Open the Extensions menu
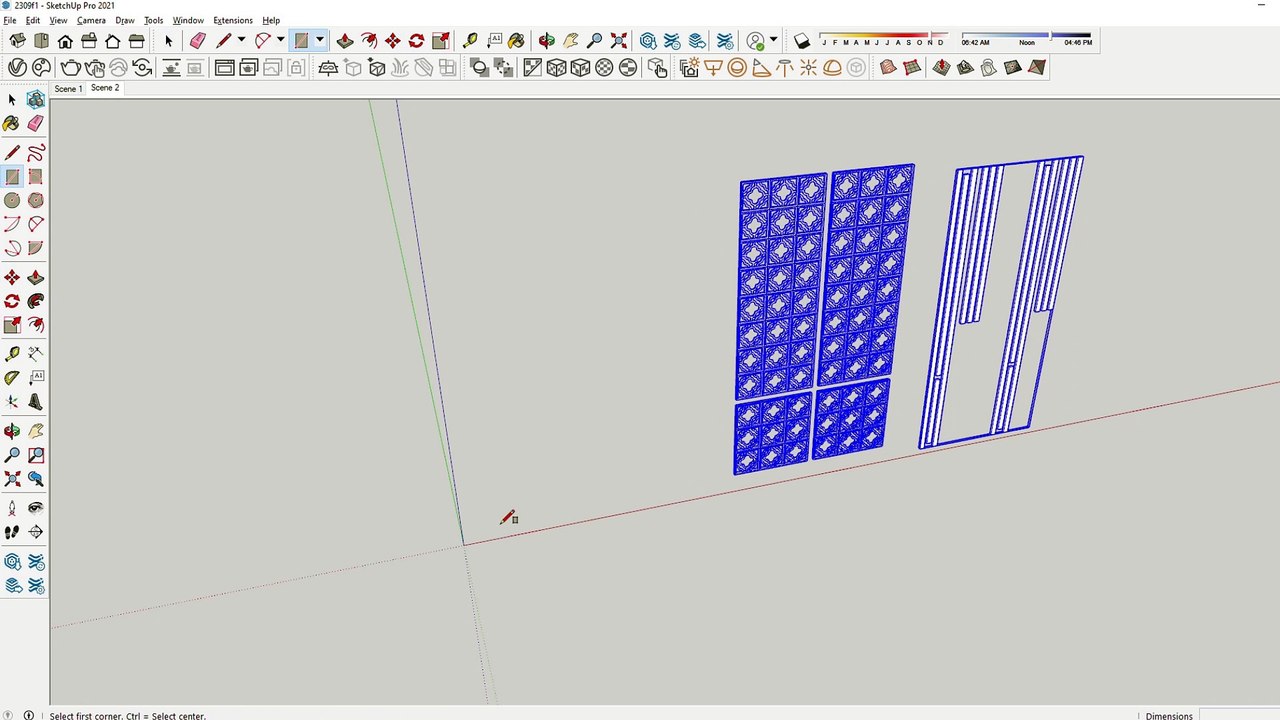Viewport: 1280px width, 720px height. tap(232, 20)
